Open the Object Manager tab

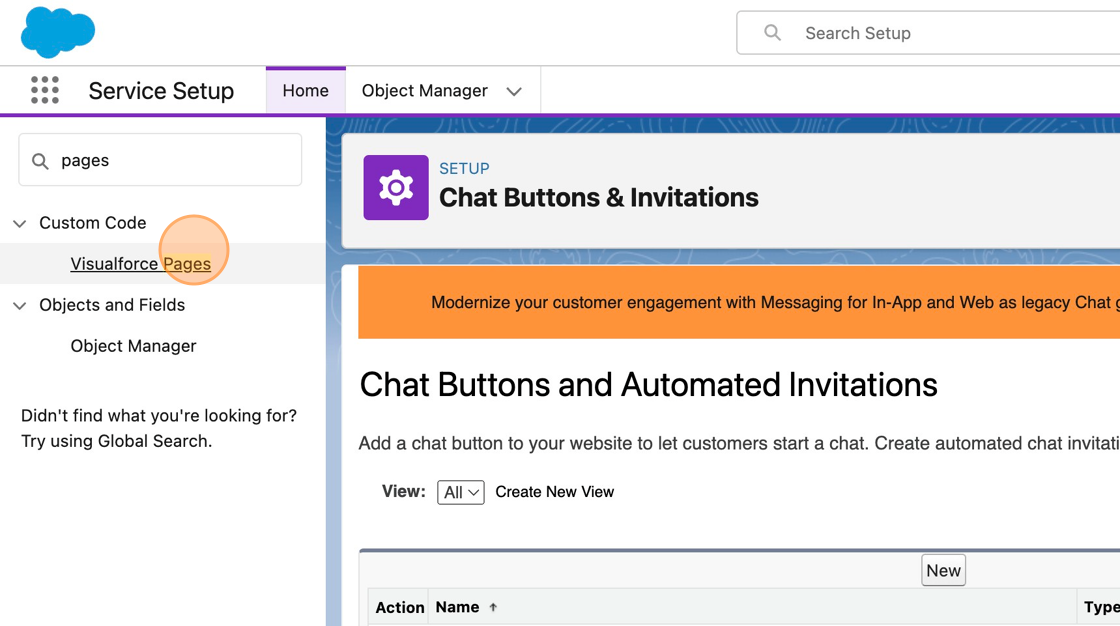(x=425, y=91)
